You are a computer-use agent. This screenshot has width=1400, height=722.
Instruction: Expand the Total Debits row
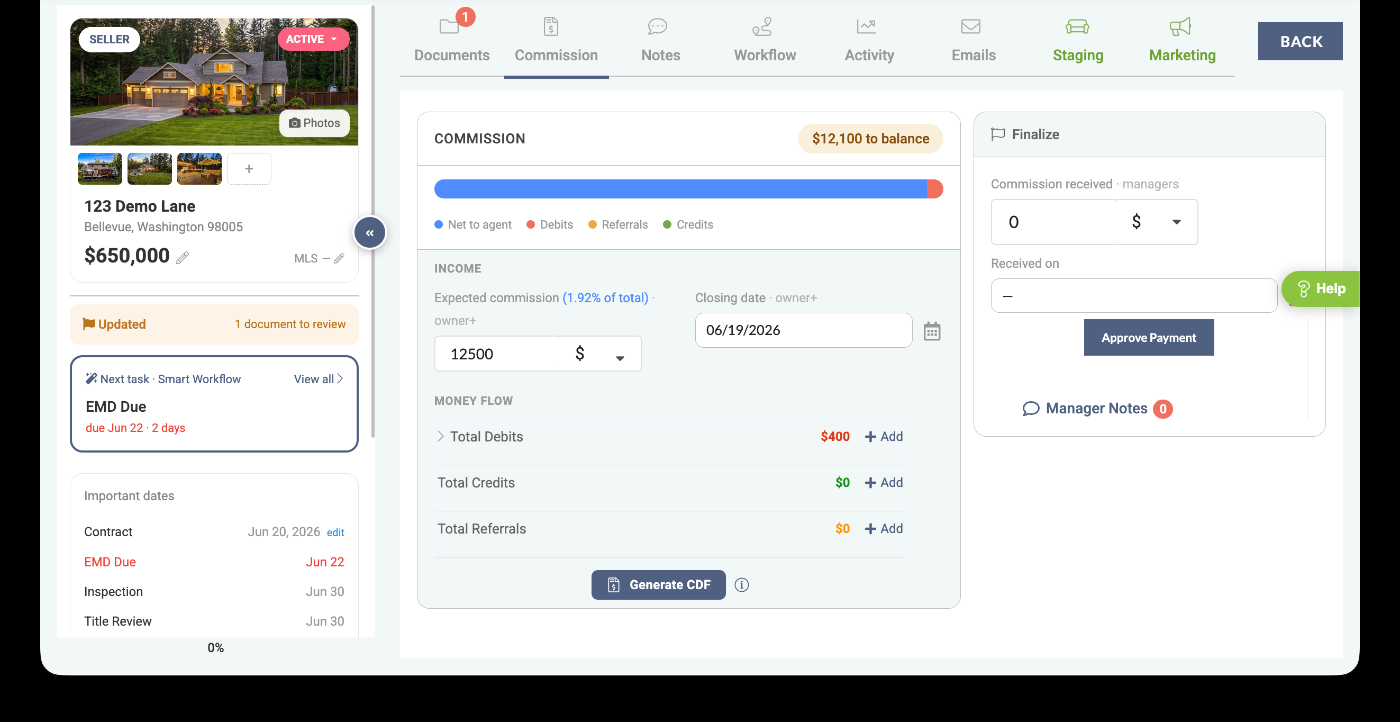[x=441, y=436]
